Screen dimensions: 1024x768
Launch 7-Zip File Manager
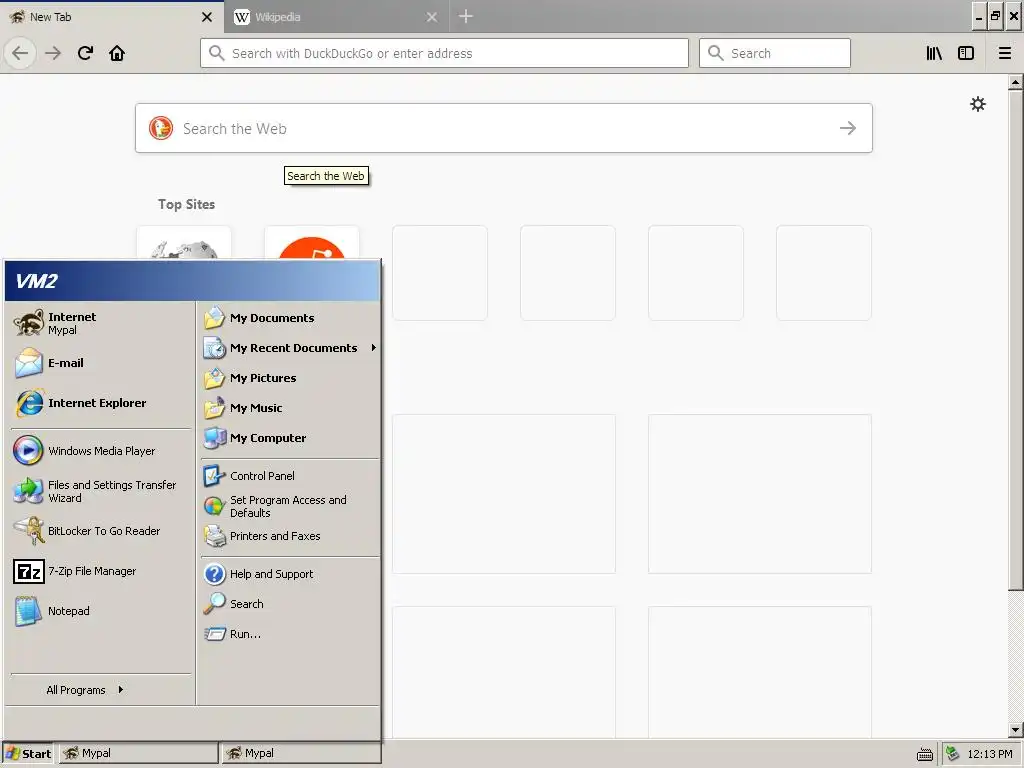click(x=101, y=571)
